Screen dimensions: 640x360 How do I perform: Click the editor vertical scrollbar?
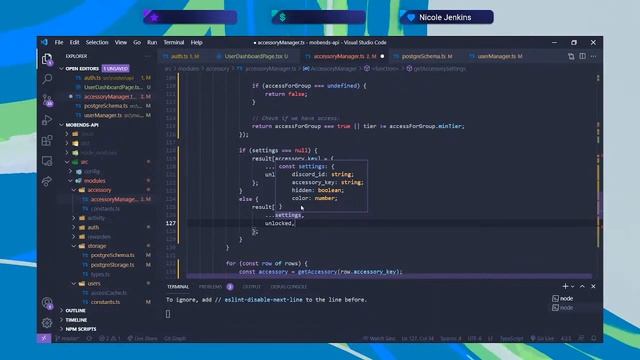pyautogui.click(x=599, y=176)
